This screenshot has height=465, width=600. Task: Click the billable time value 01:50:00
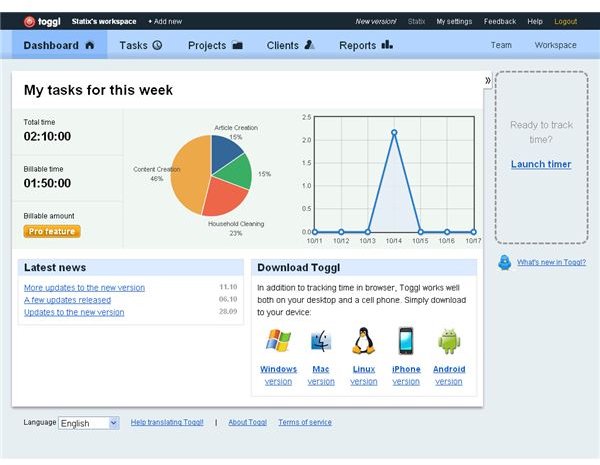47,183
